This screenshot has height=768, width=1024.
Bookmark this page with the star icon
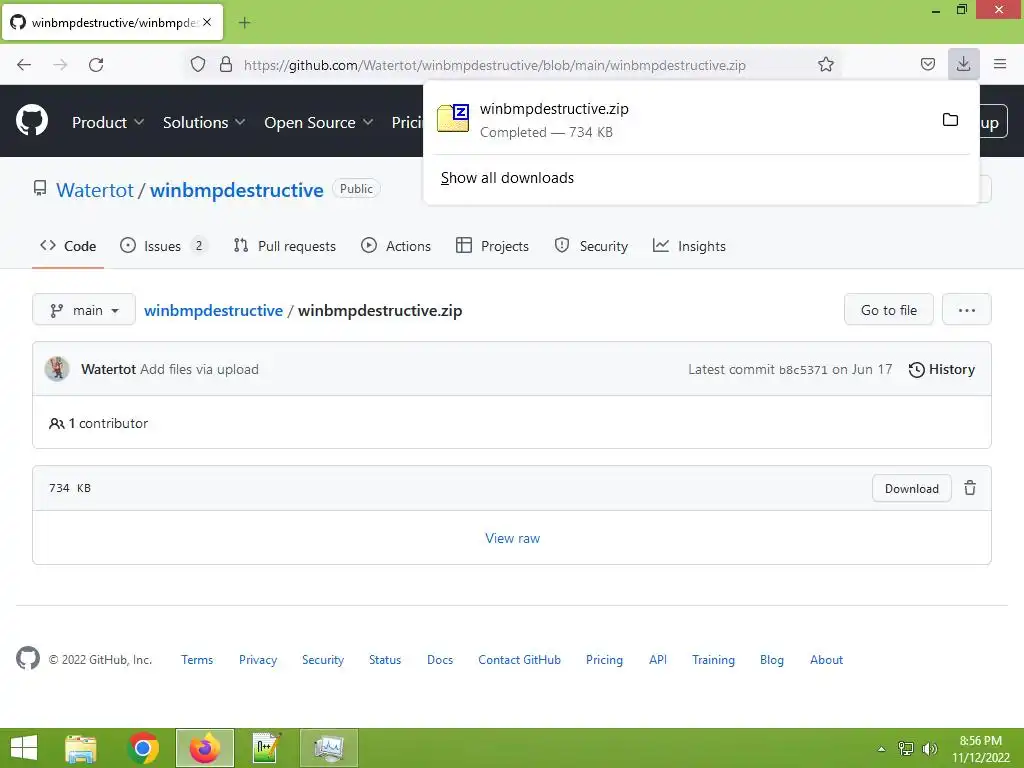pyautogui.click(x=825, y=65)
